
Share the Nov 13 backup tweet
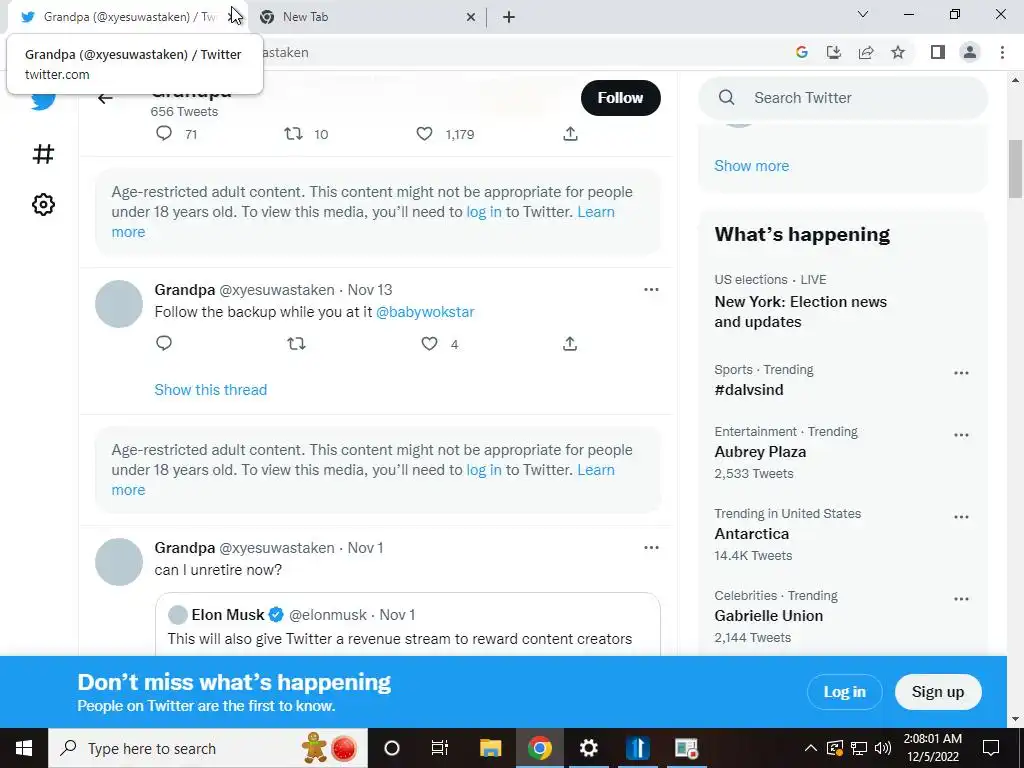coord(570,344)
